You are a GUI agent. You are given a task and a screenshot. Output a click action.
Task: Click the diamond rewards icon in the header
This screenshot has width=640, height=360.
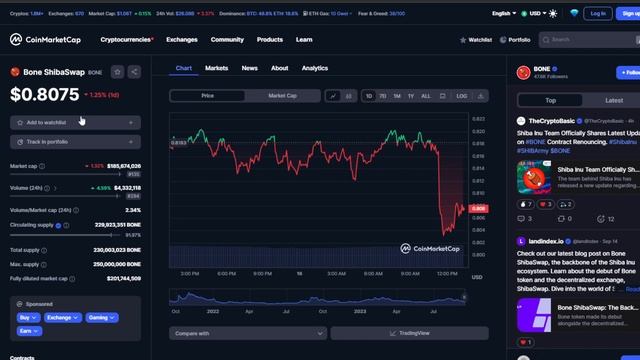coord(574,13)
